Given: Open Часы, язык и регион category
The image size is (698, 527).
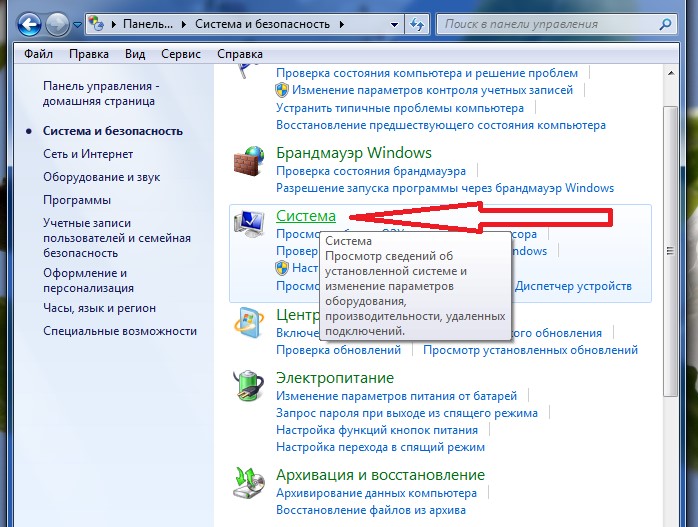Looking at the screenshot, I should point(100,308).
